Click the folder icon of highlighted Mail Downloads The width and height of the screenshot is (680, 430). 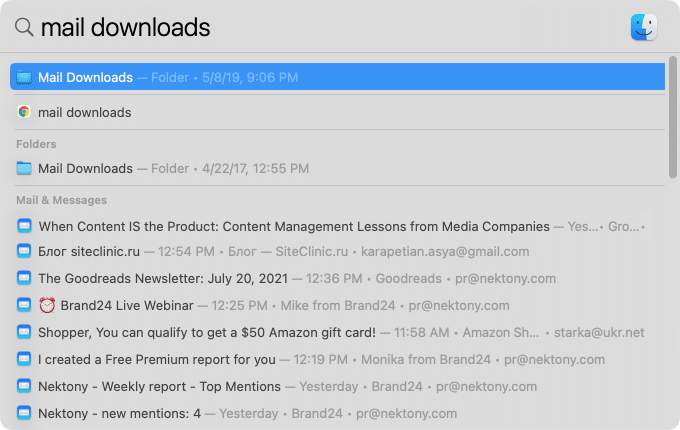(24, 77)
